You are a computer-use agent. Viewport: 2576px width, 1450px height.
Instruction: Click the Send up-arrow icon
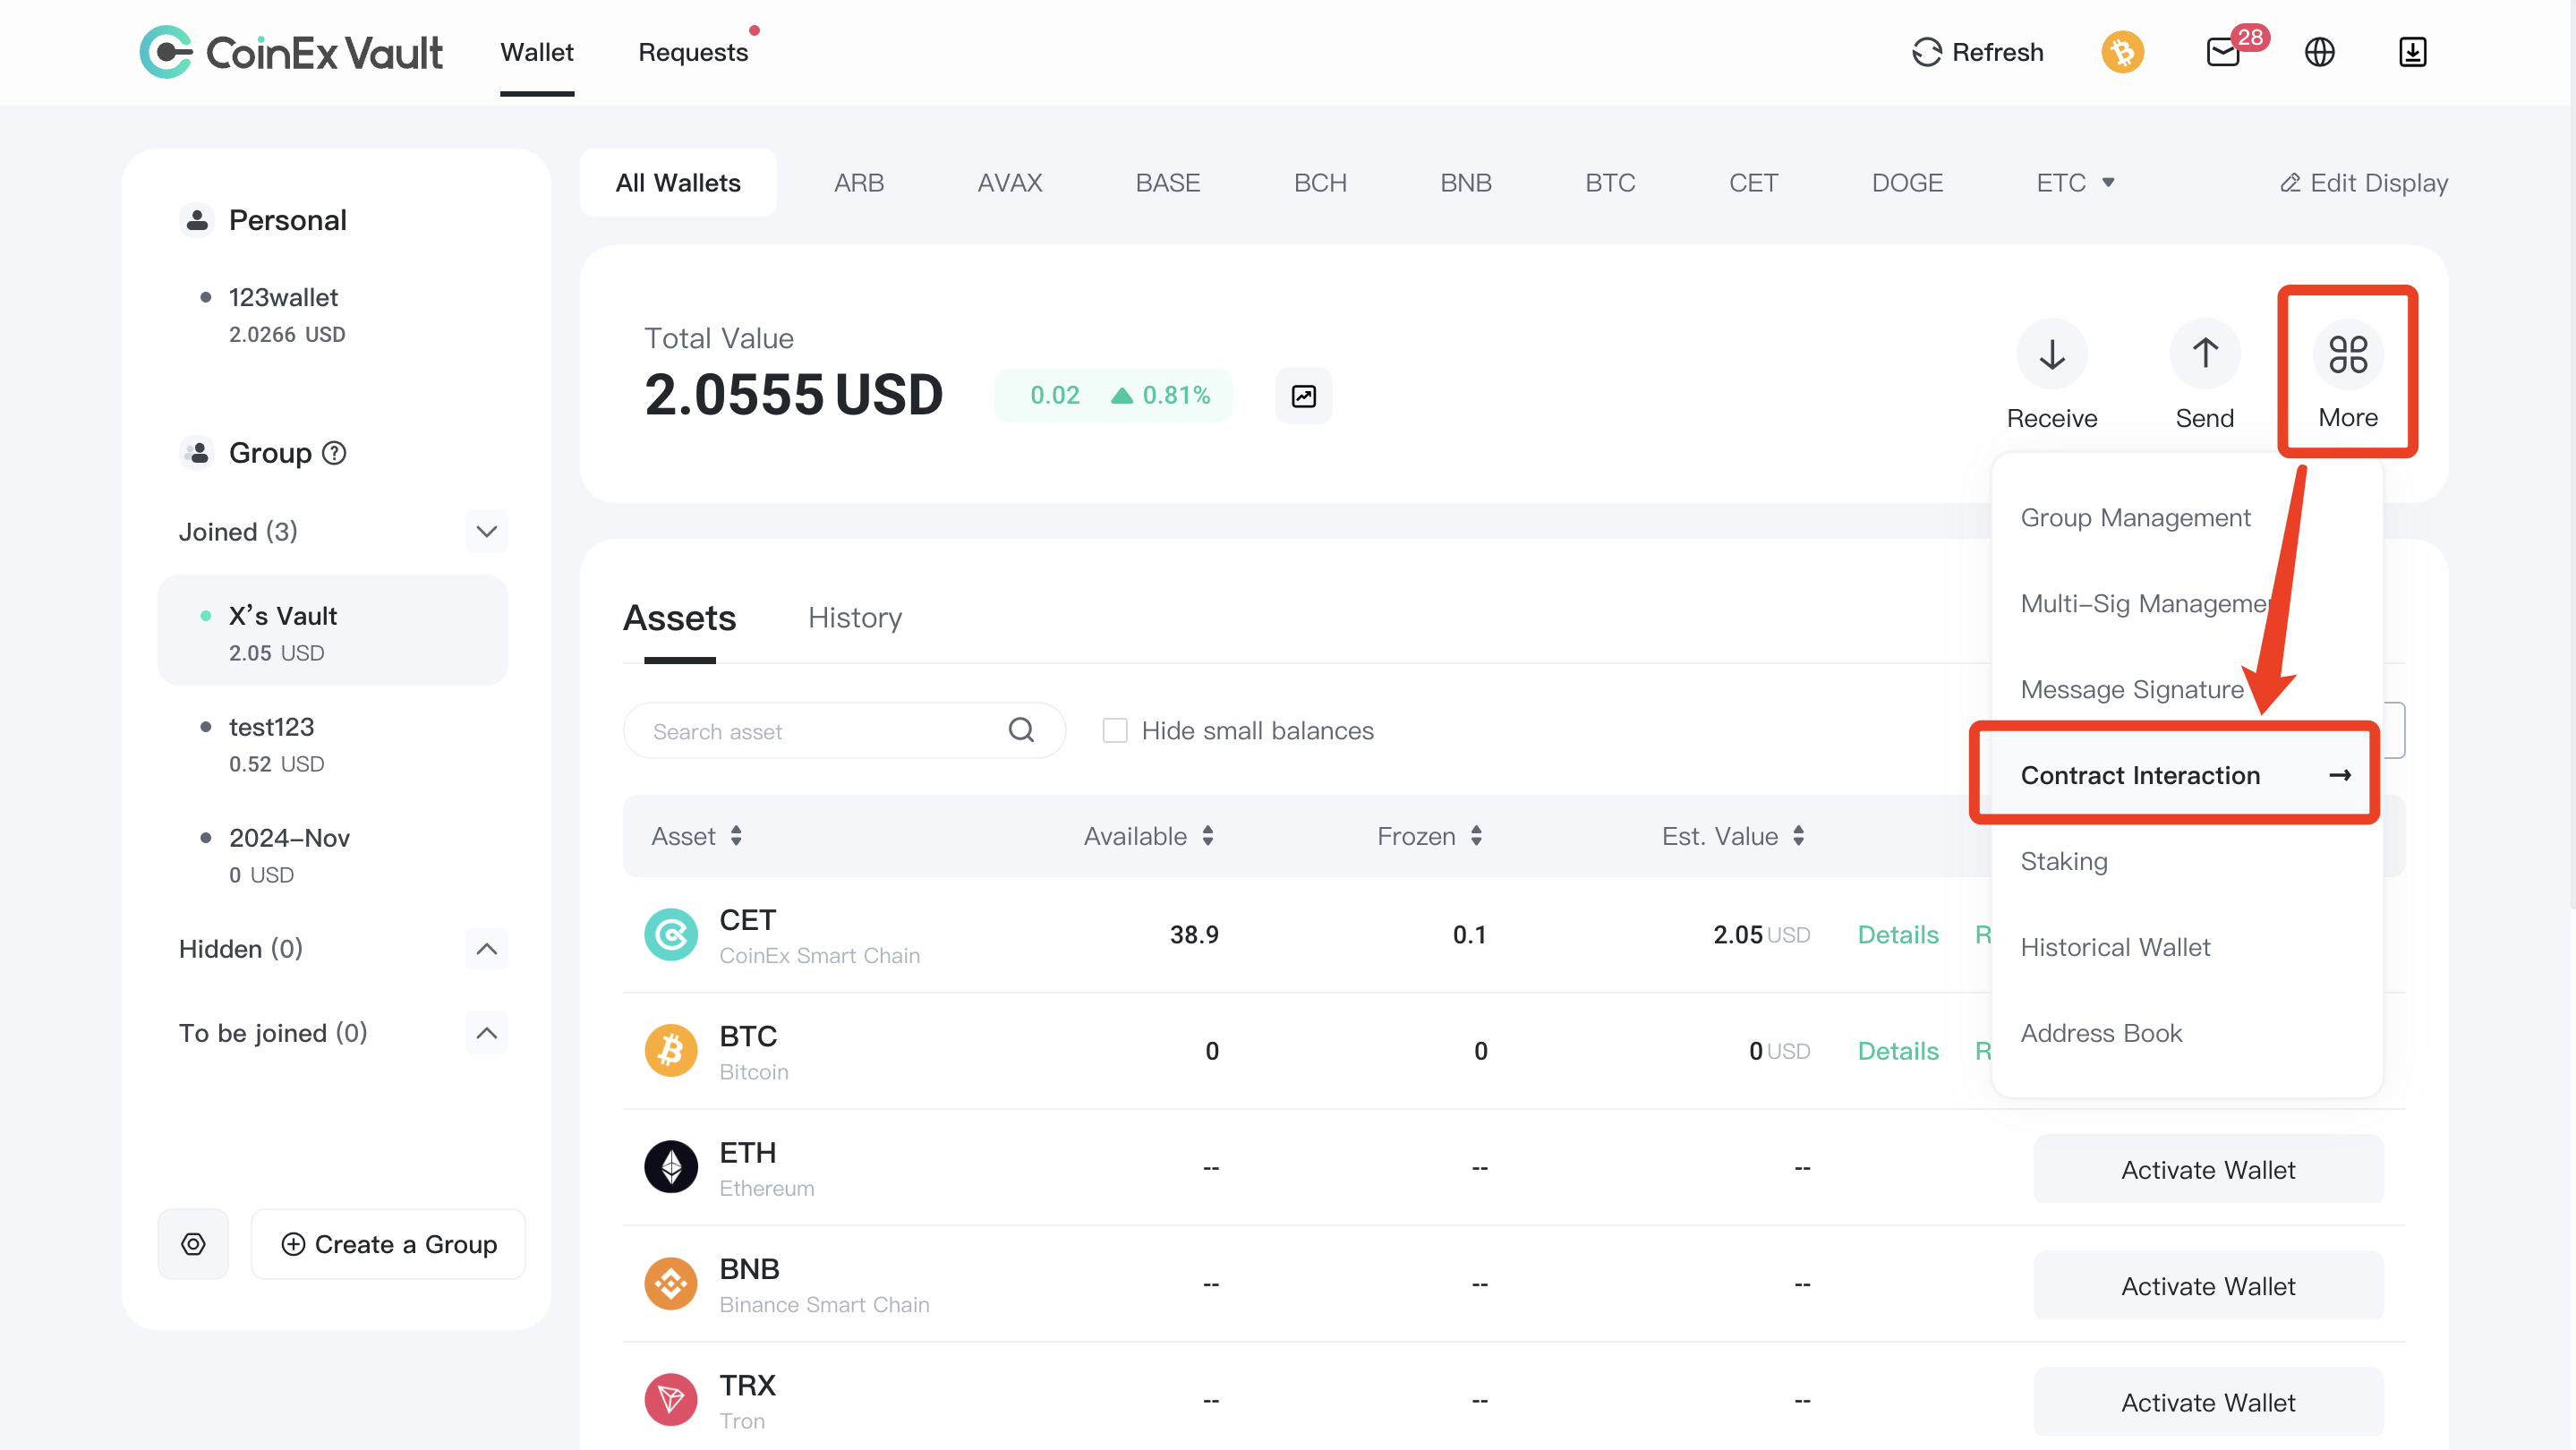pos(2205,354)
